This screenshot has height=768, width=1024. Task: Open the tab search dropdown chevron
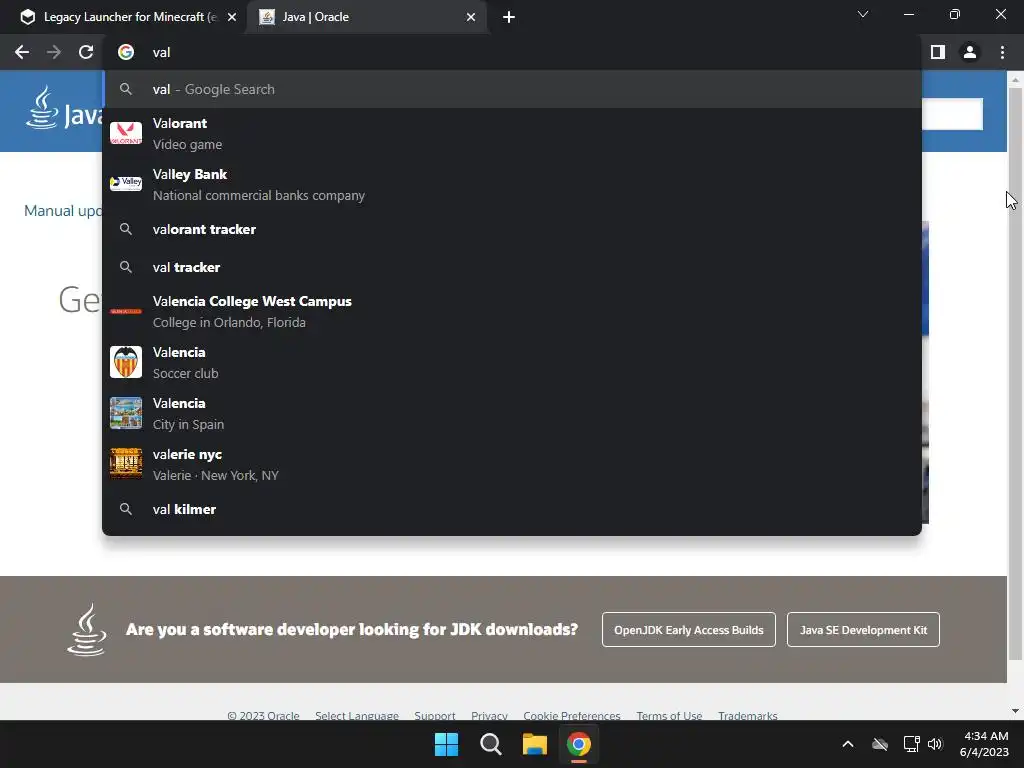click(x=863, y=14)
